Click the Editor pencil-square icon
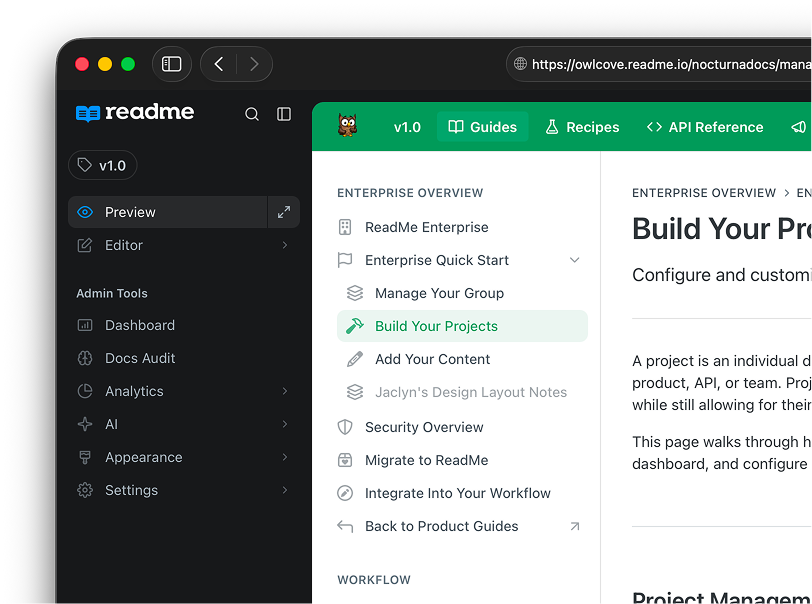This screenshot has height=604, width=812. pyautogui.click(x=84, y=245)
